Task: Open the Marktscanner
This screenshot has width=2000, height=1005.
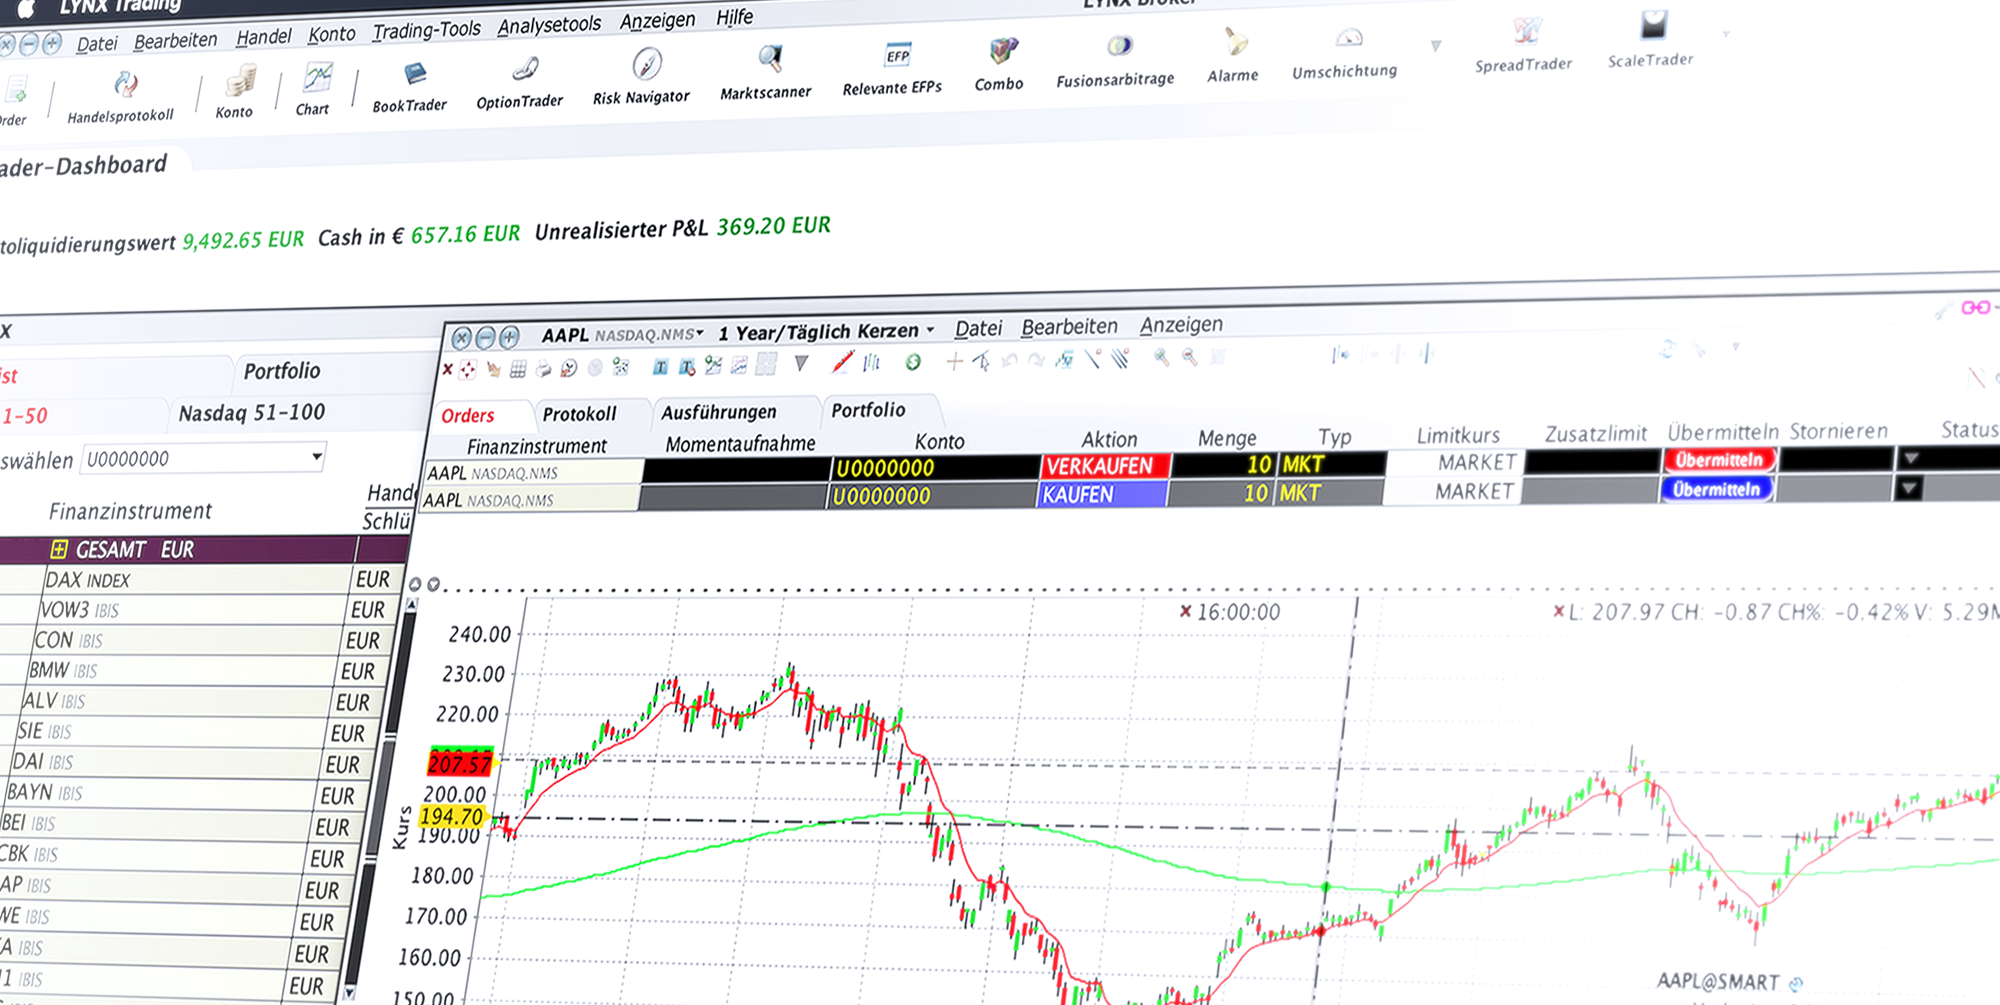Action: click(766, 73)
